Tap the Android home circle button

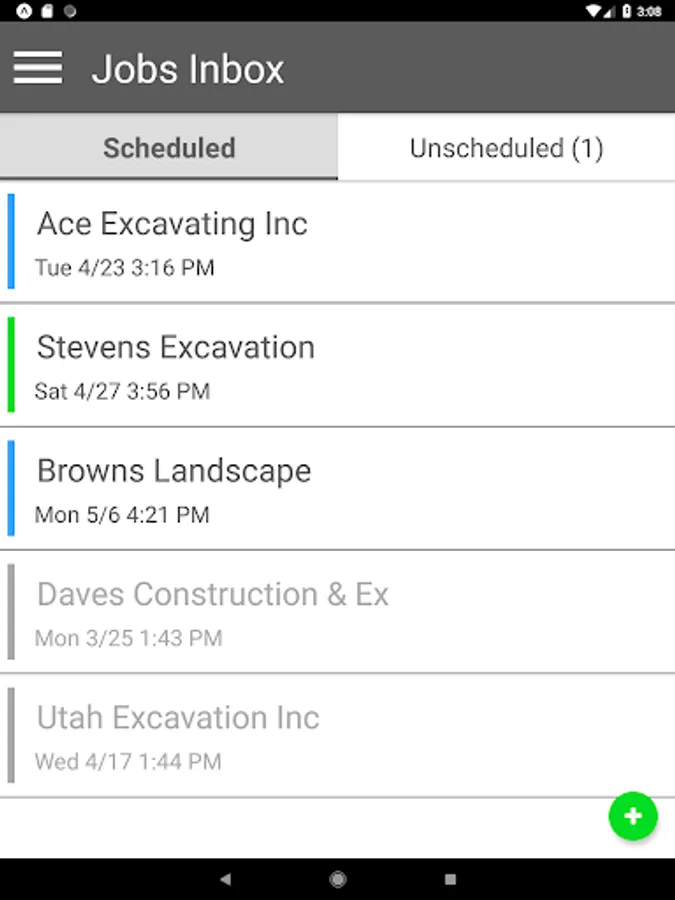pos(338,879)
